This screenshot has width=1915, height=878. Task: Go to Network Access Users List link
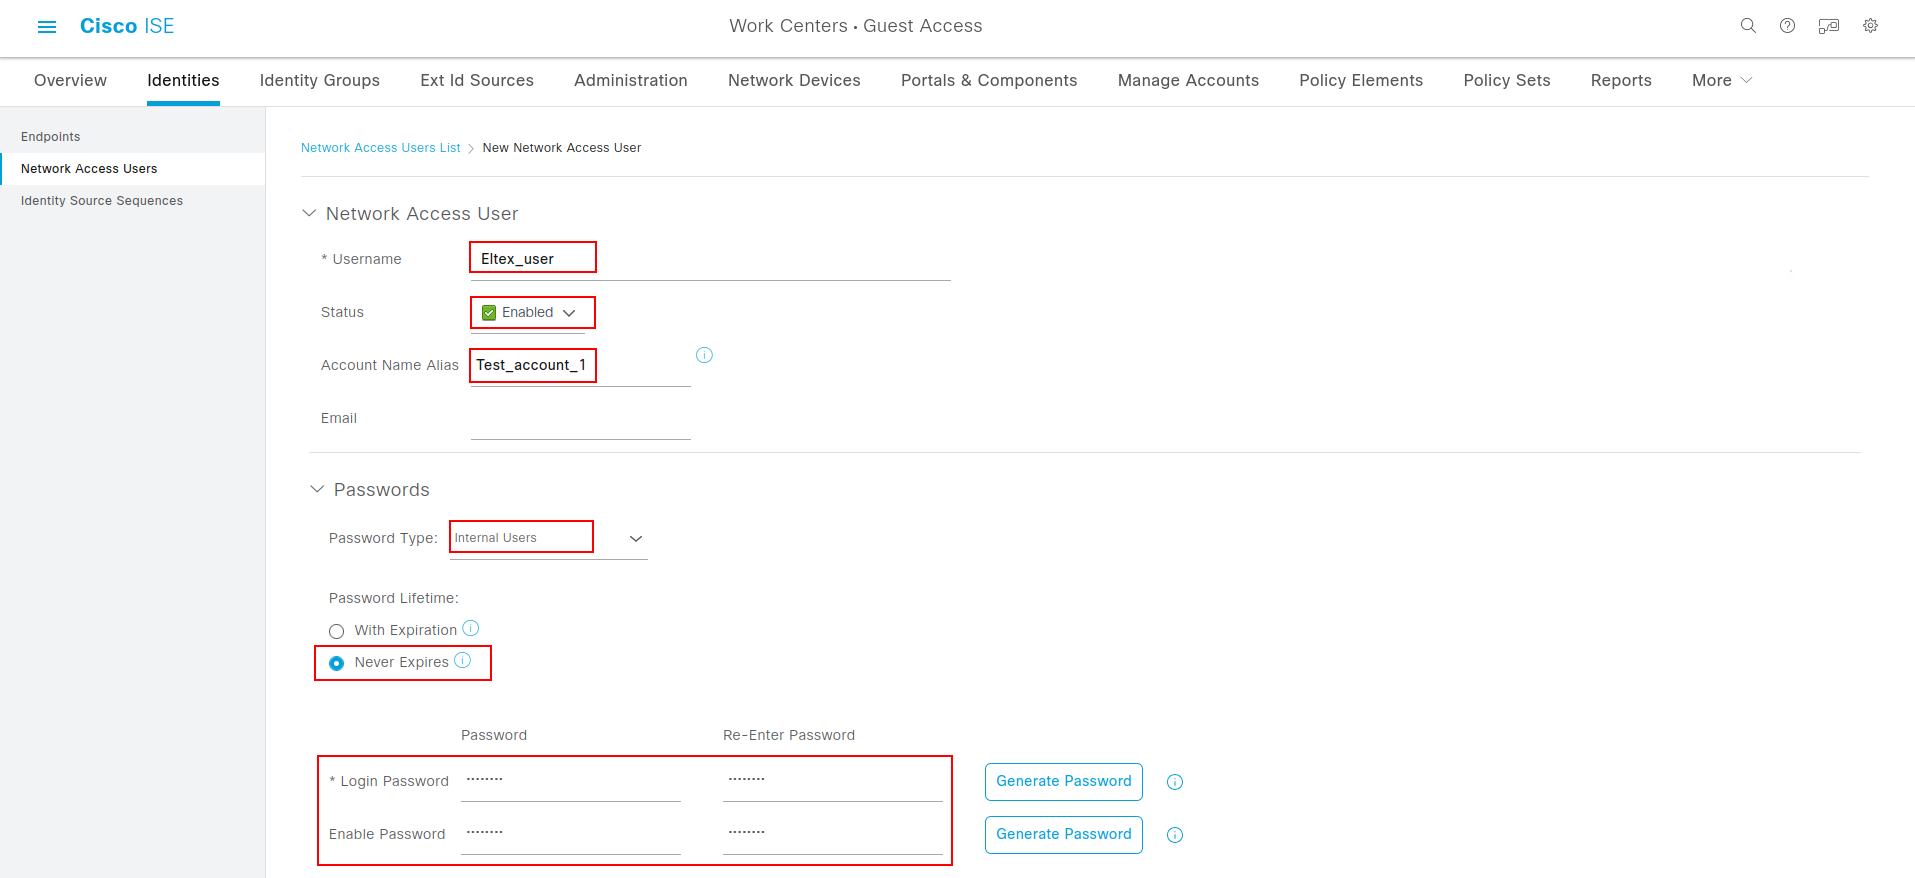pos(380,148)
